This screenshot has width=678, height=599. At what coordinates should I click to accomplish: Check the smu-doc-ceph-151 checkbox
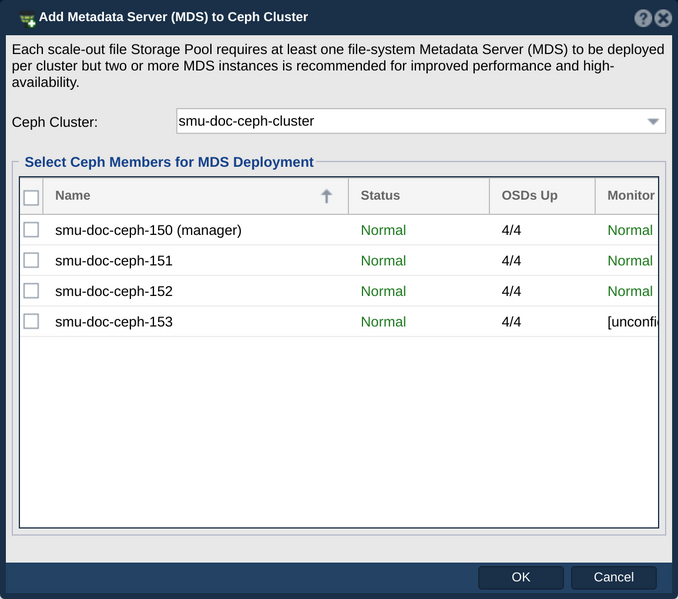[31, 260]
